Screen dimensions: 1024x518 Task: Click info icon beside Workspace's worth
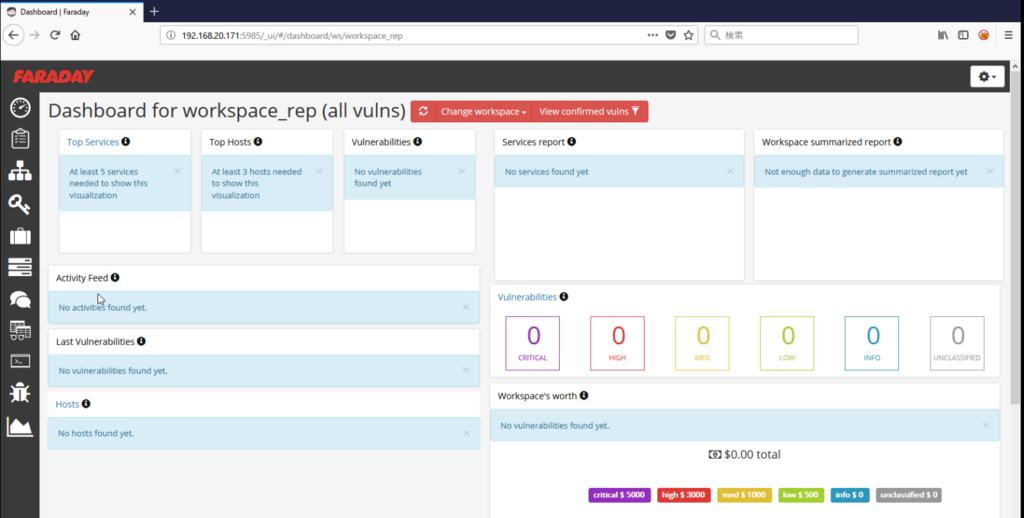click(584, 395)
